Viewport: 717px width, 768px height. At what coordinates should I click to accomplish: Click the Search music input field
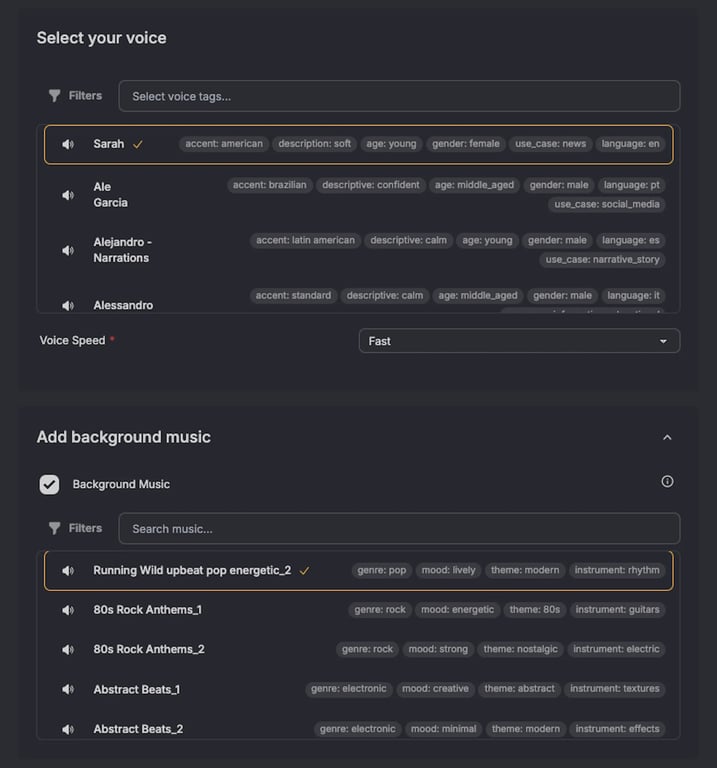point(399,528)
